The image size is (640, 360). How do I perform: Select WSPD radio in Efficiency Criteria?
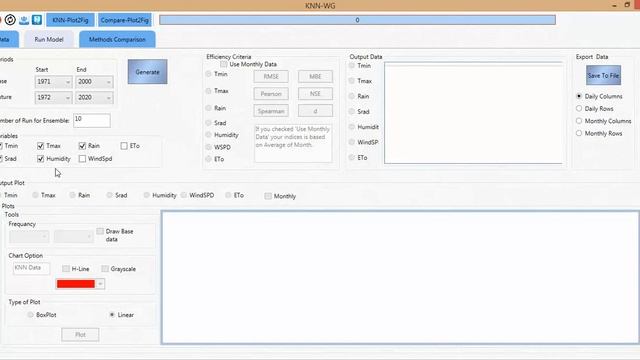pyautogui.click(x=209, y=147)
